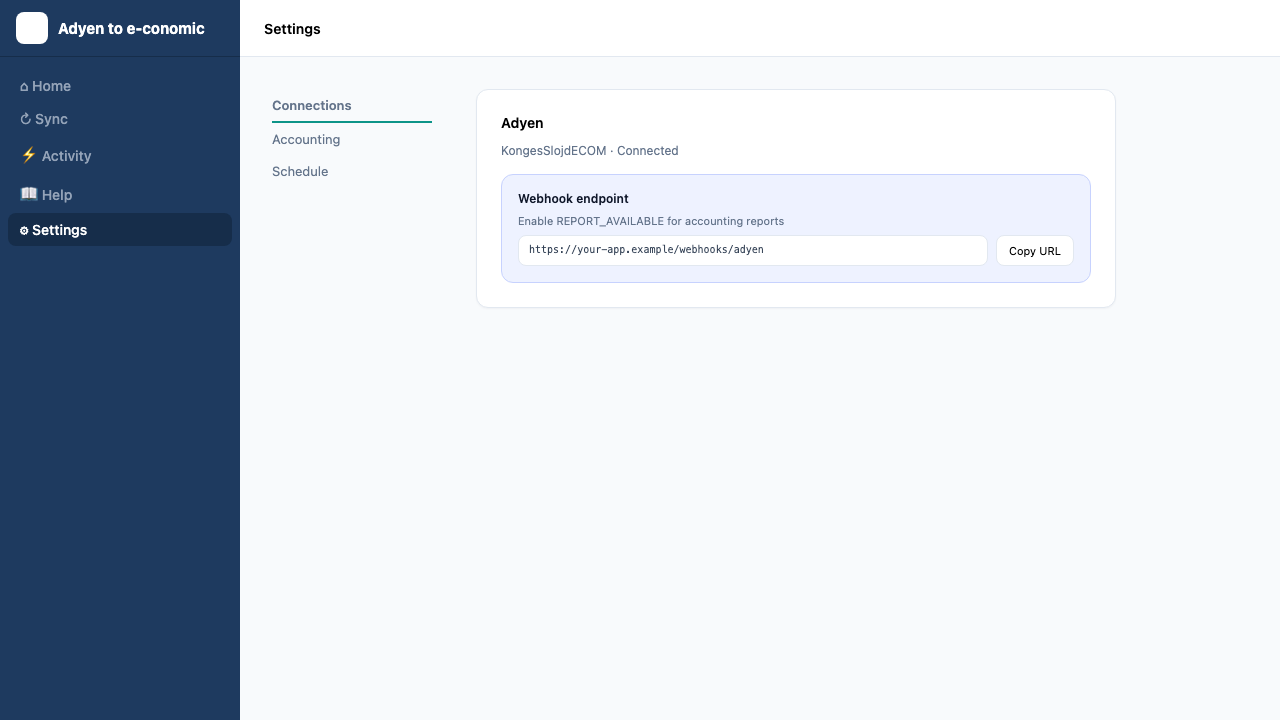
Task: Switch to the Accounting tab
Action: tap(352, 139)
